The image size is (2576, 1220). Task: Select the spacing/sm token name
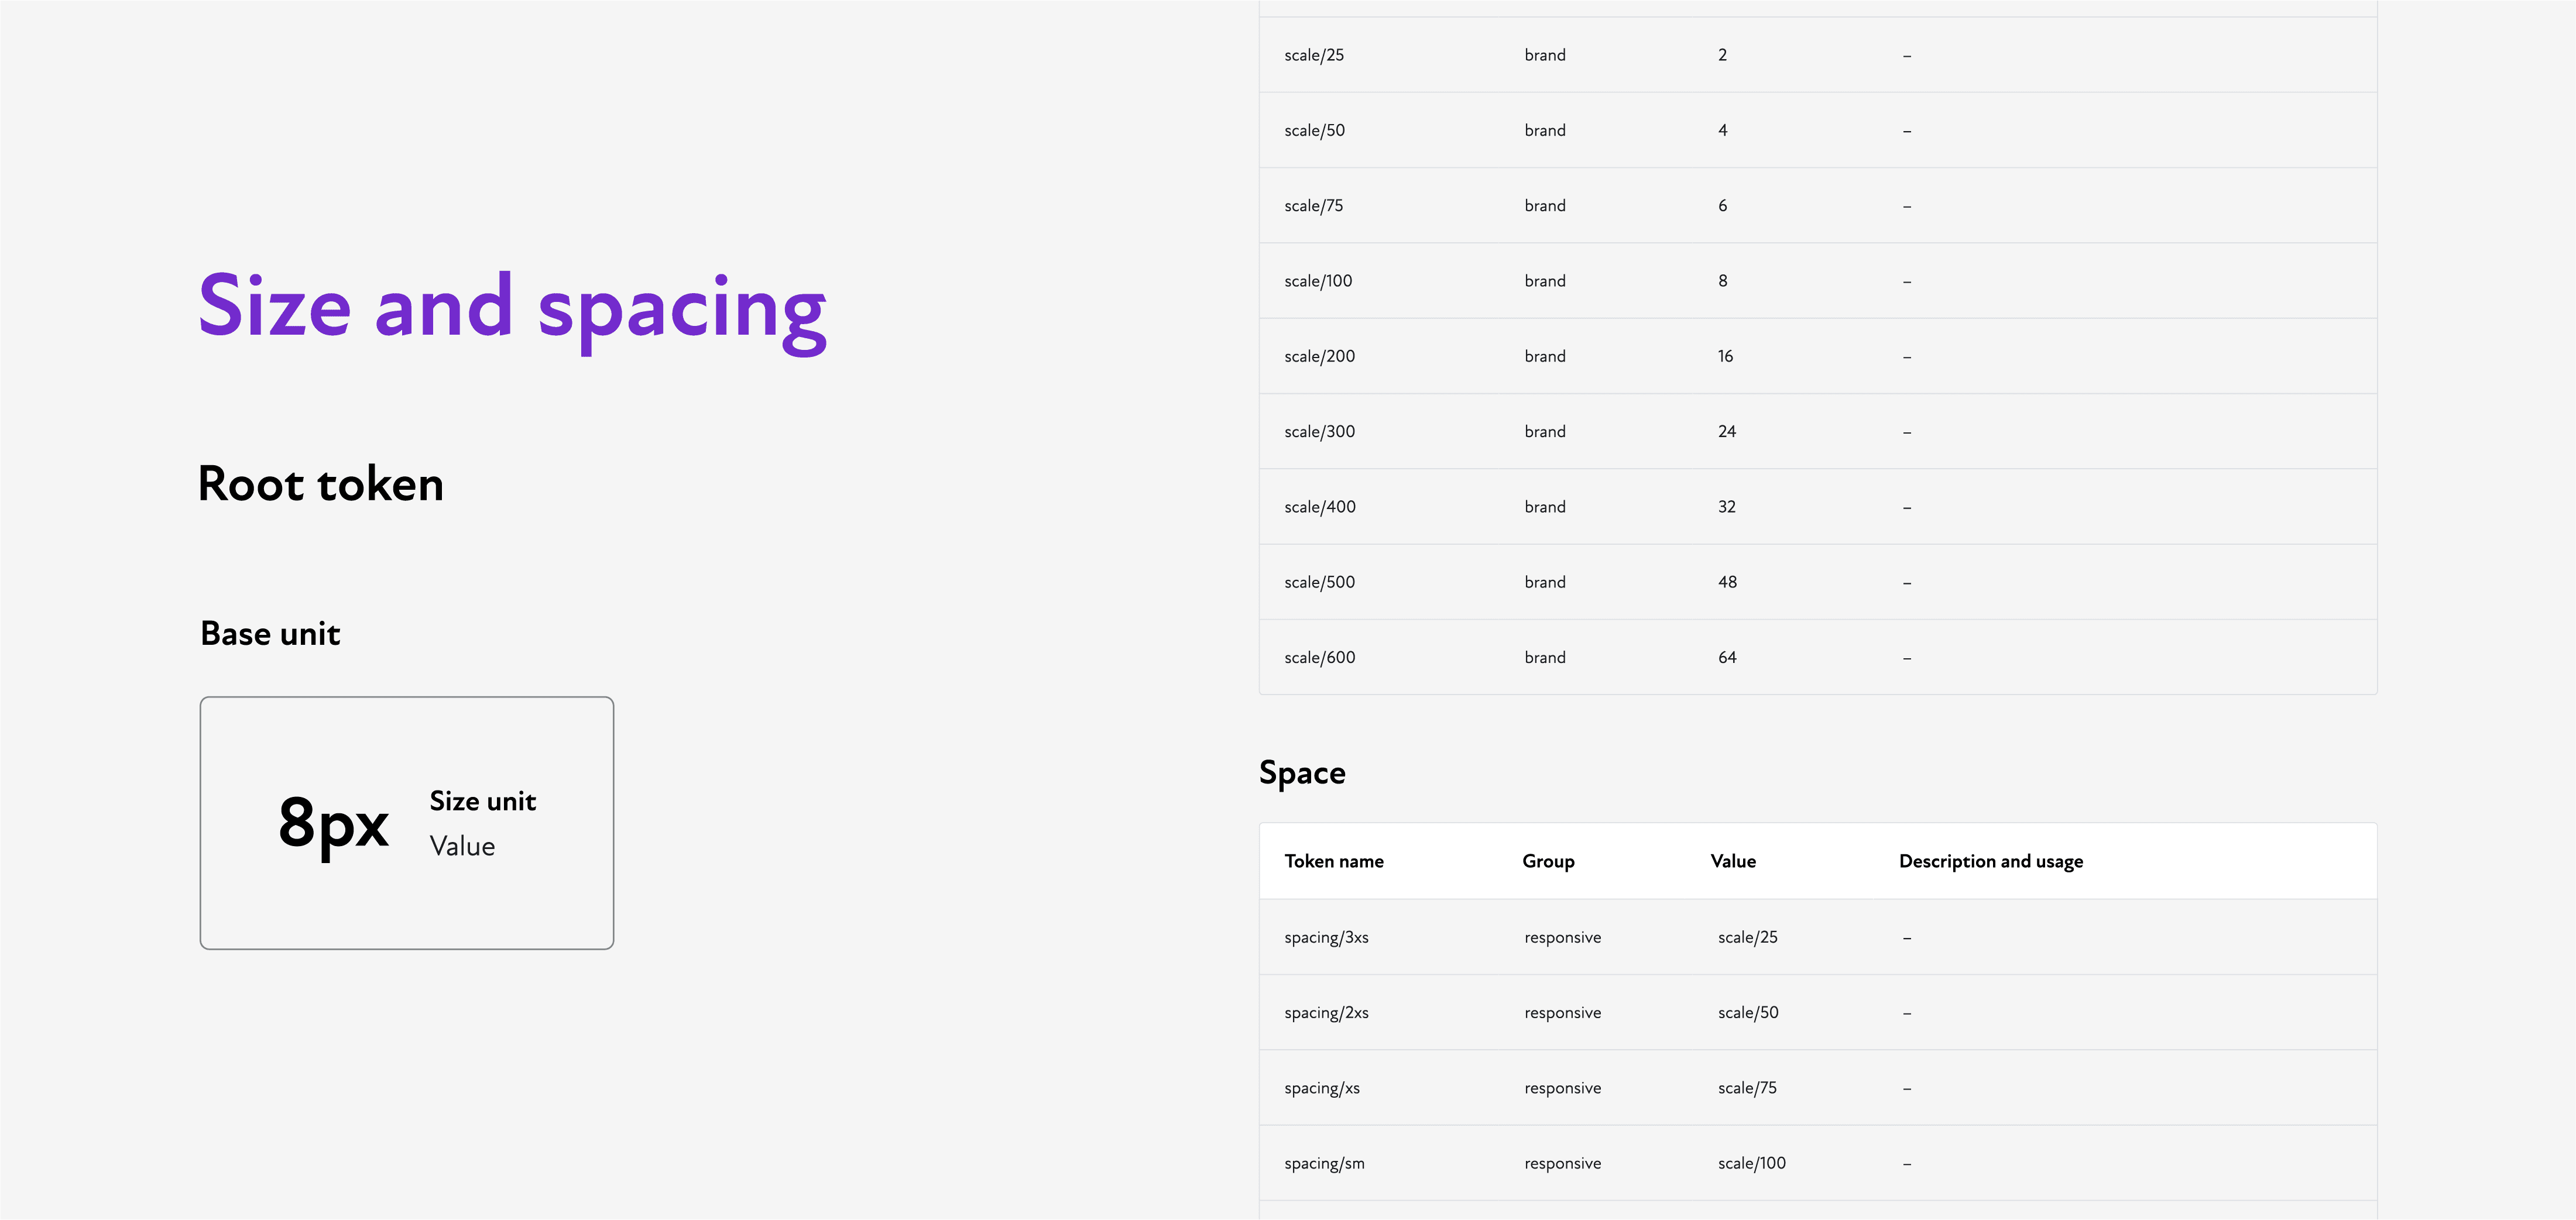pyautogui.click(x=1323, y=1163)
